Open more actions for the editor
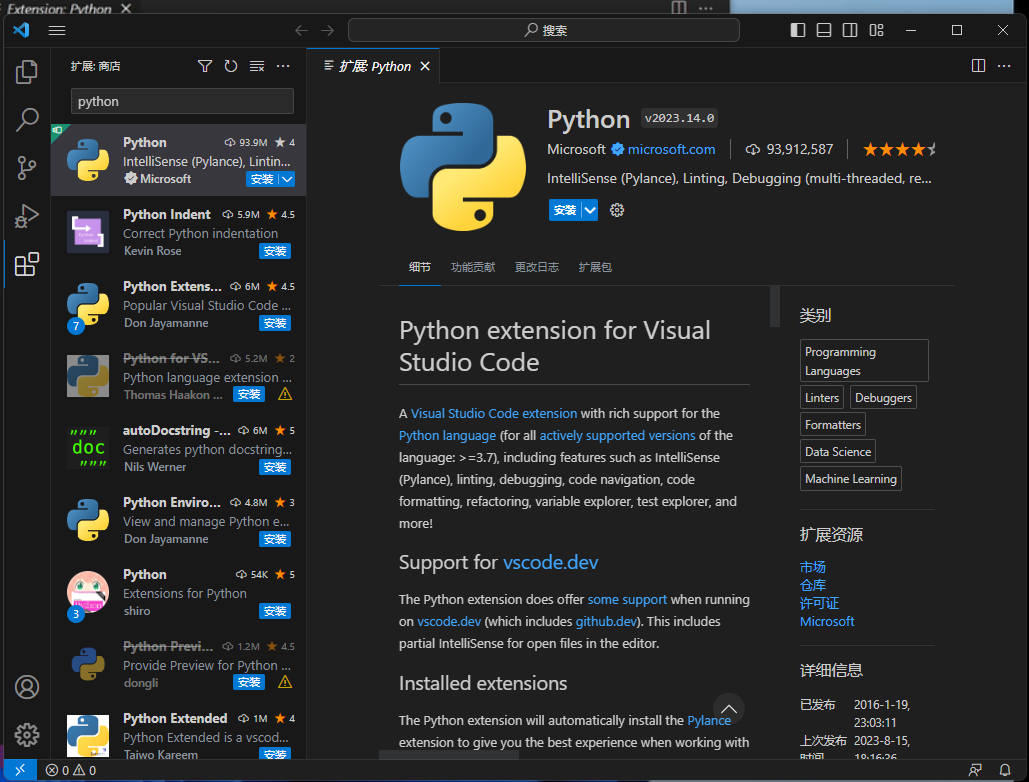1029x782 pixels. (x=1004, y=66)
